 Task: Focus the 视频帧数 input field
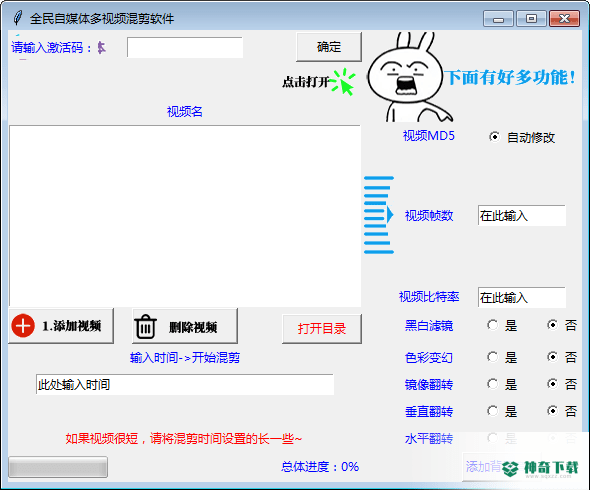pyautogui.click(x=522, y=216)
